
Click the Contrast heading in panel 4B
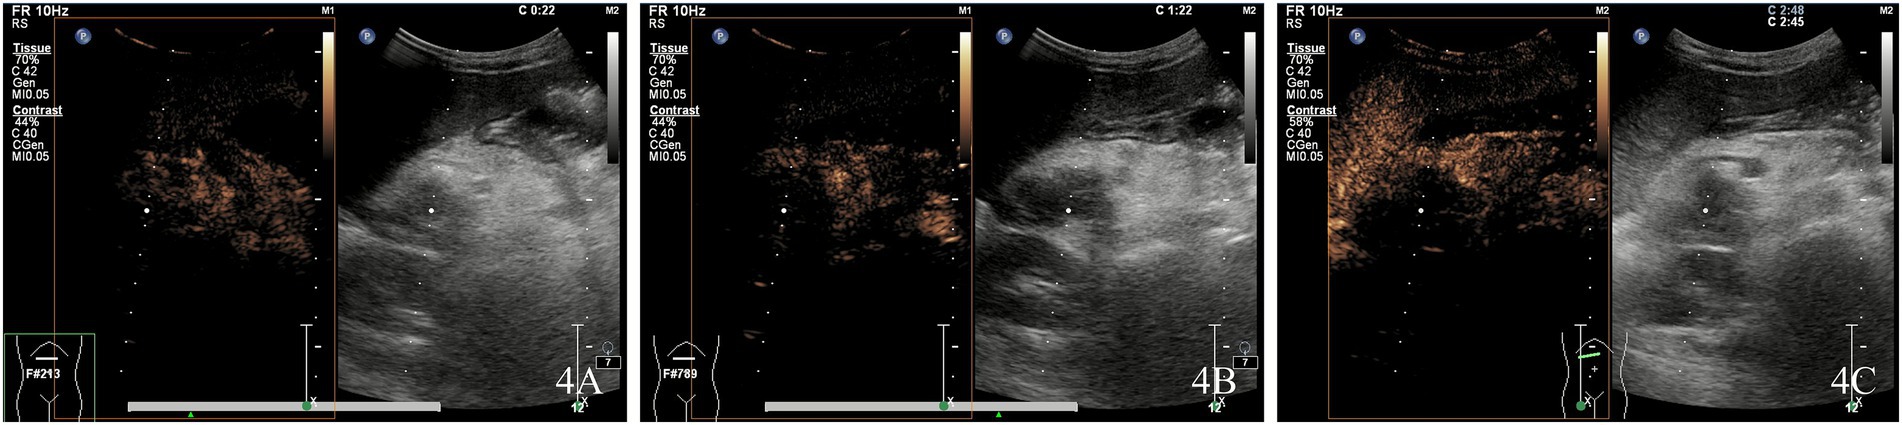click(x=674, y=110)
